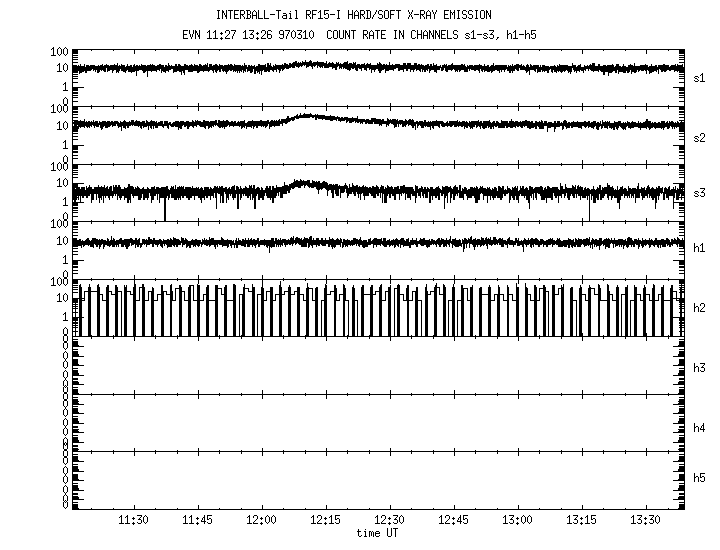720x550 pixels.
Task: Click the 13:00 time axis label
Action: click(518, 521)
